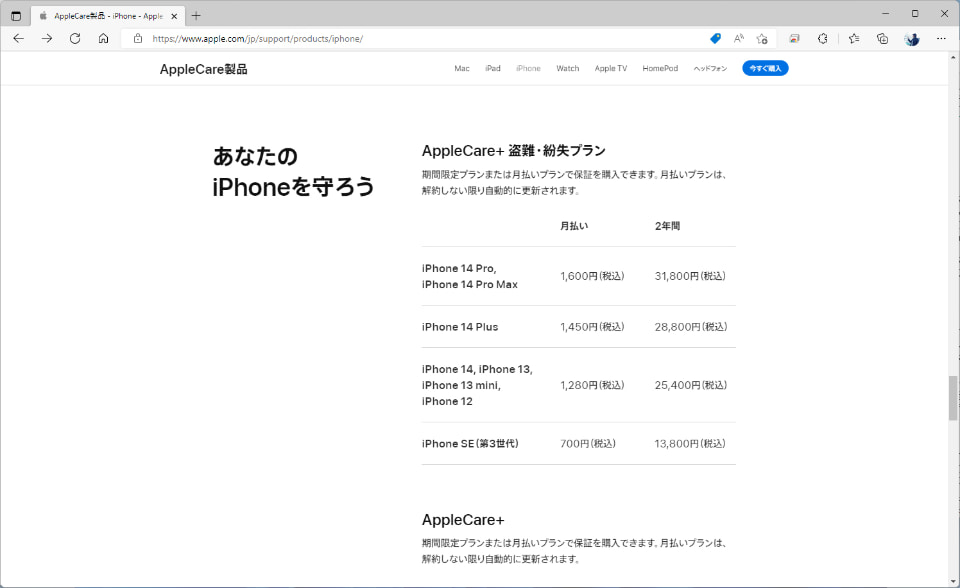Open Settings and more menu
This screenshot has height=588, width=960.
point(940,38)
